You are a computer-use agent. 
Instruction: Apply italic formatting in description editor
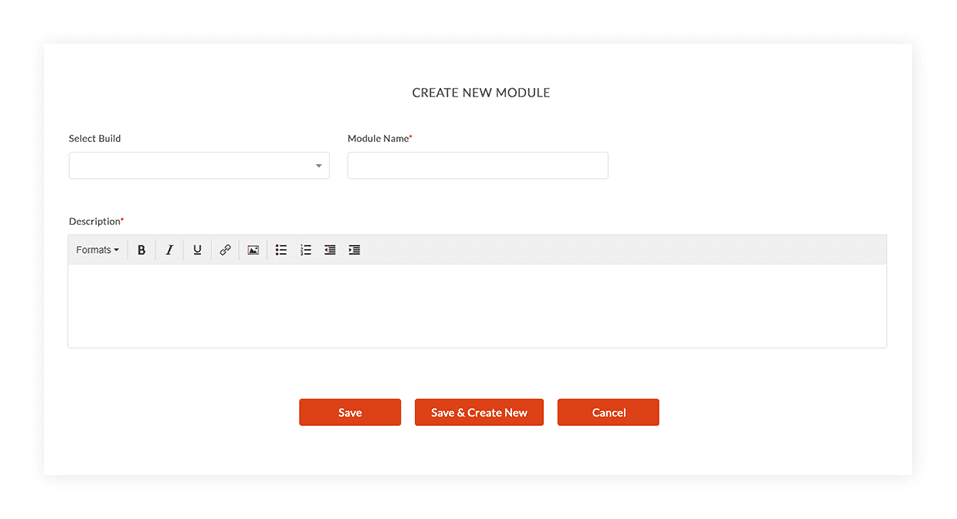click(169, 250)
